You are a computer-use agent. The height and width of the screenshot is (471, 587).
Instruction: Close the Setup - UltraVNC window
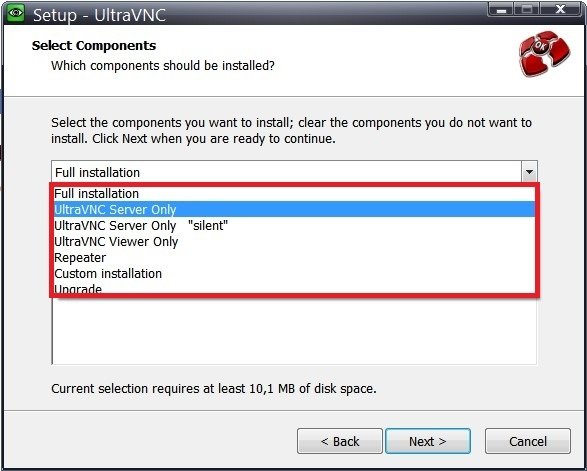pyautogui.click(x=560, y=9)
